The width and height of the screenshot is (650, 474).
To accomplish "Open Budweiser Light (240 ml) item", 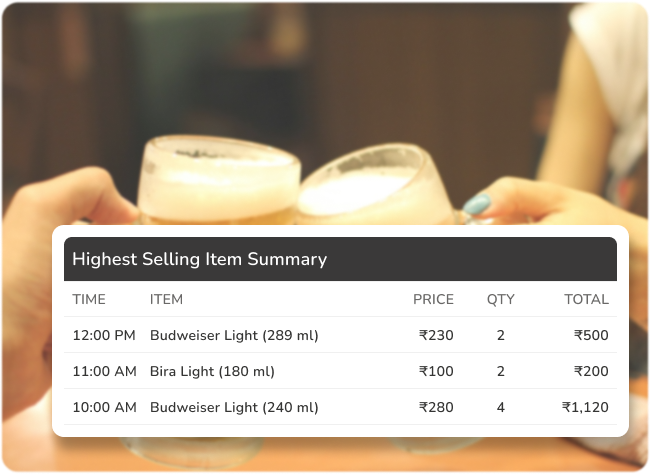I will click(x=234, y=407).
